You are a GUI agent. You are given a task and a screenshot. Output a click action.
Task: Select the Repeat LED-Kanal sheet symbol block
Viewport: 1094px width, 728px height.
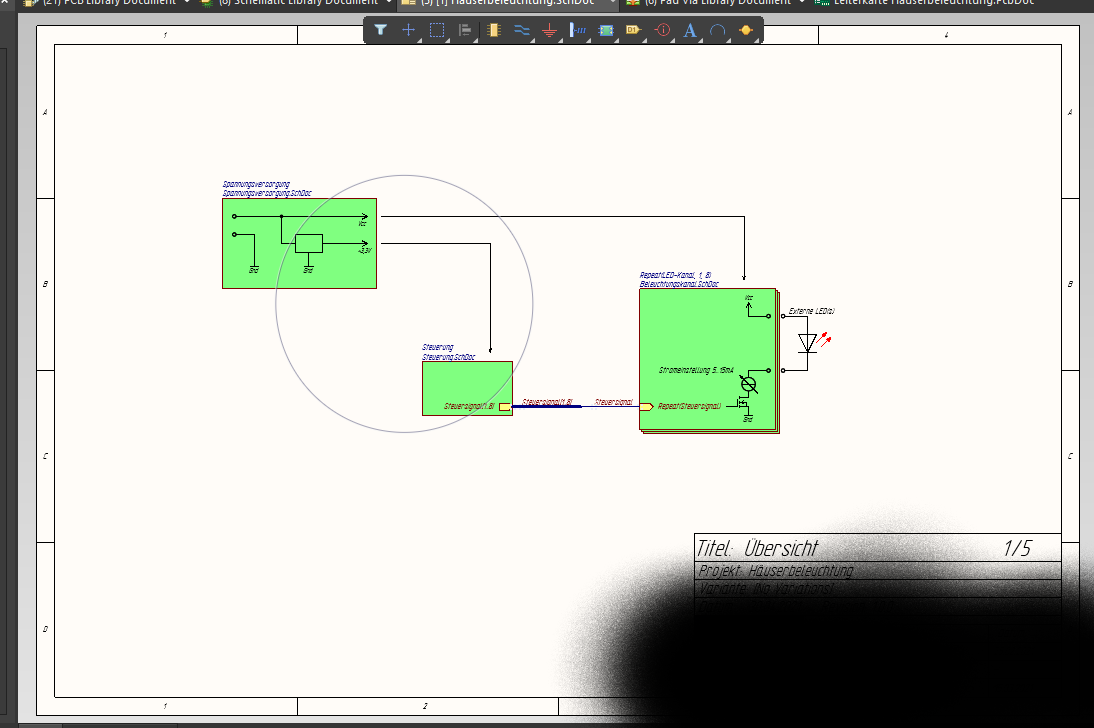(x=708, y=360)
